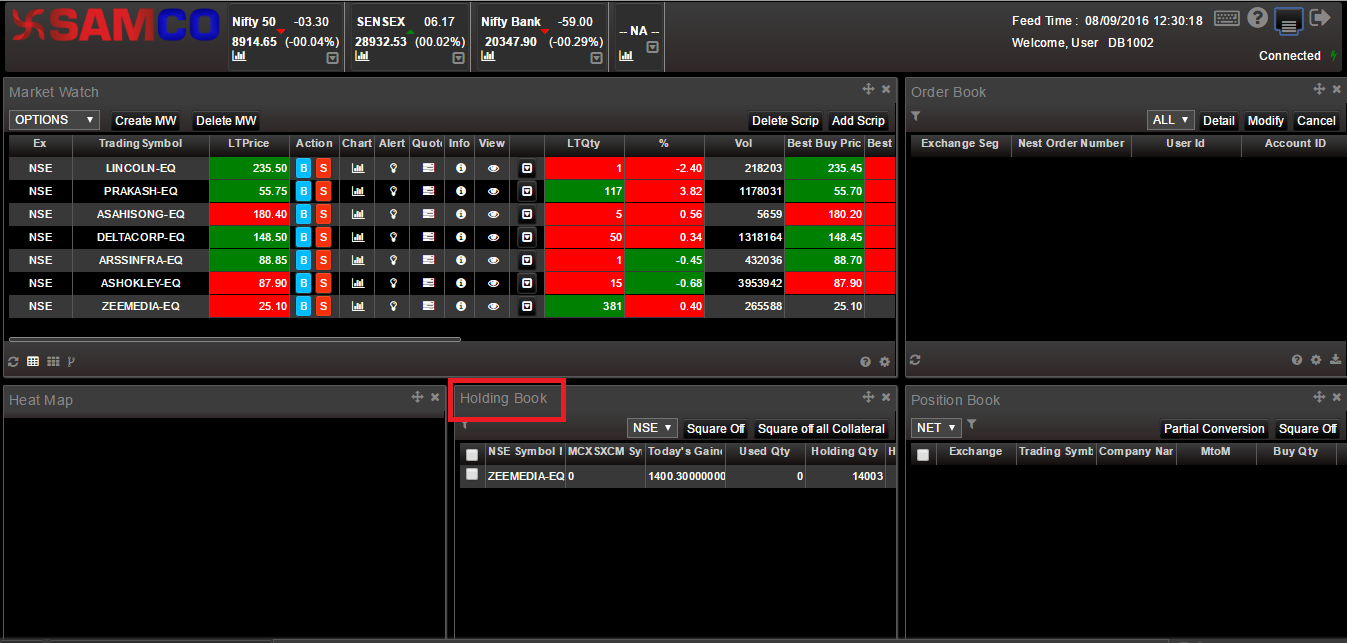Refresh the Order Book panel

click(915, 360)
